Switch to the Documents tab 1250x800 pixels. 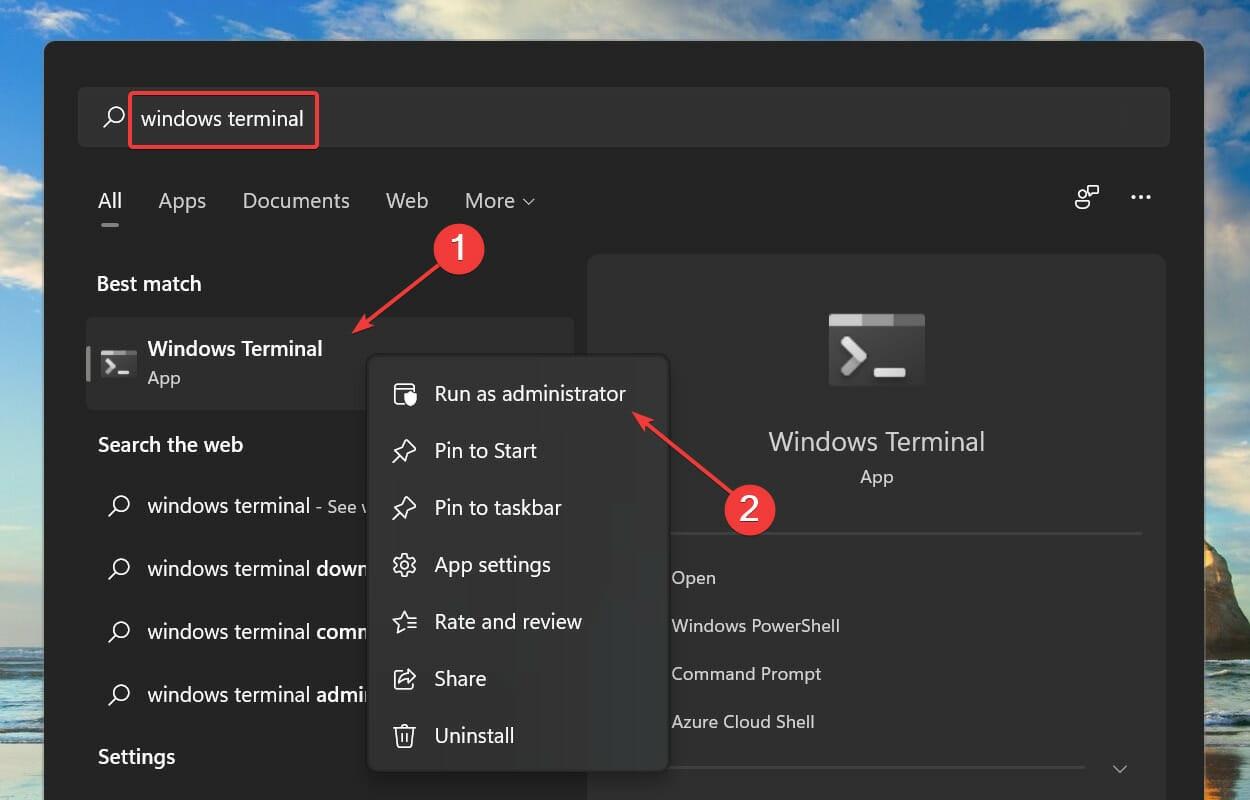(296, 200)
